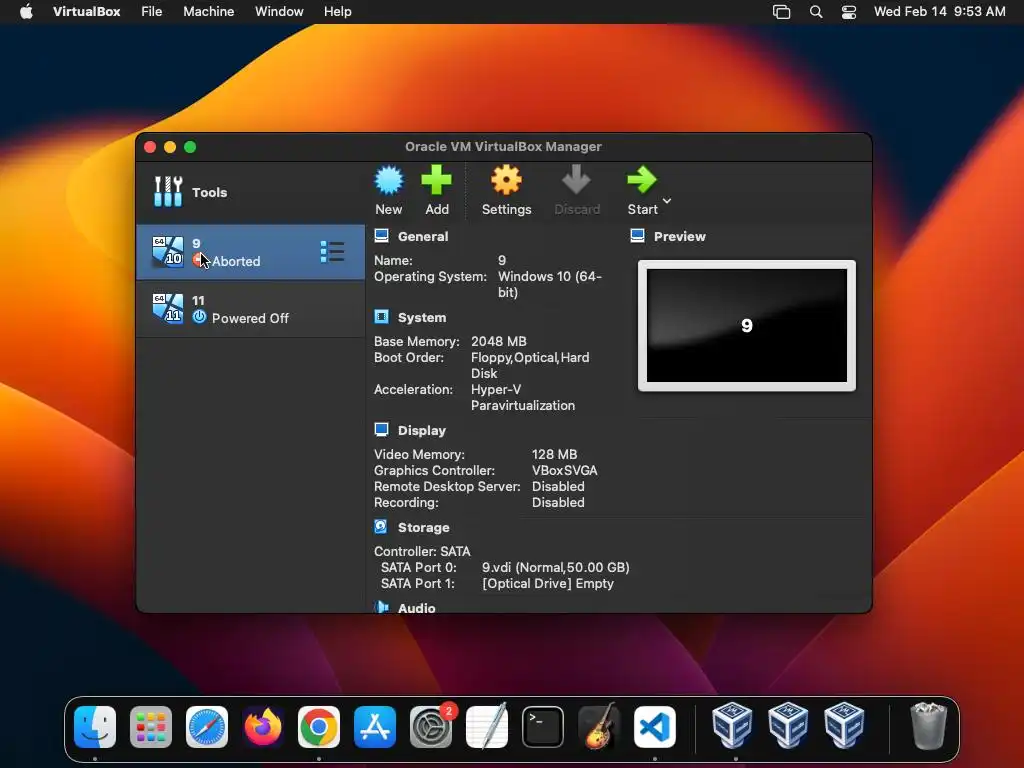Click the '2048 MB' base memory value
Screen dimensions: 1024x768
(498, 342)
